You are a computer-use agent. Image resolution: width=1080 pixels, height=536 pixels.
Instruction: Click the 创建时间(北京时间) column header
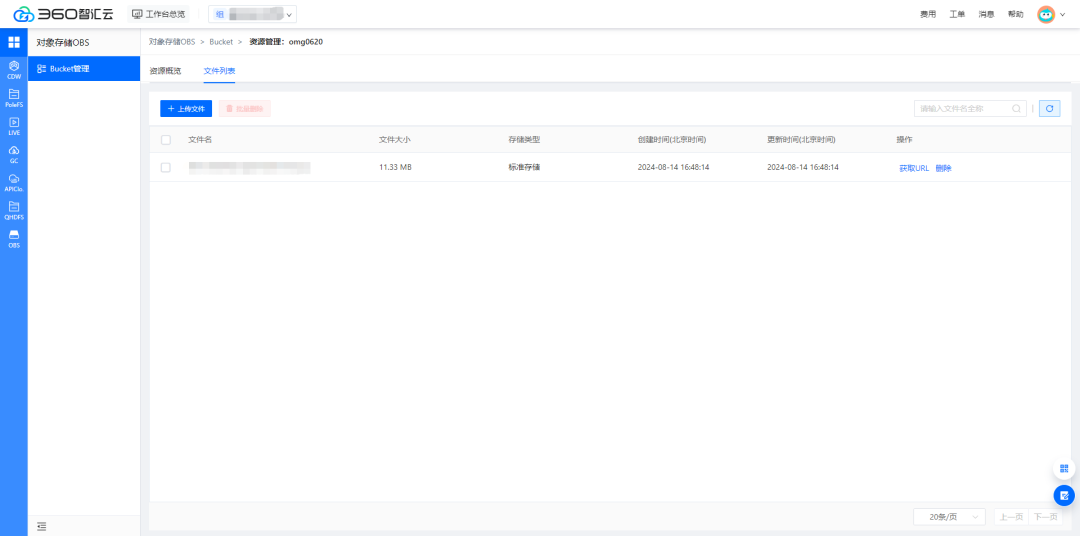coord(672,140)
